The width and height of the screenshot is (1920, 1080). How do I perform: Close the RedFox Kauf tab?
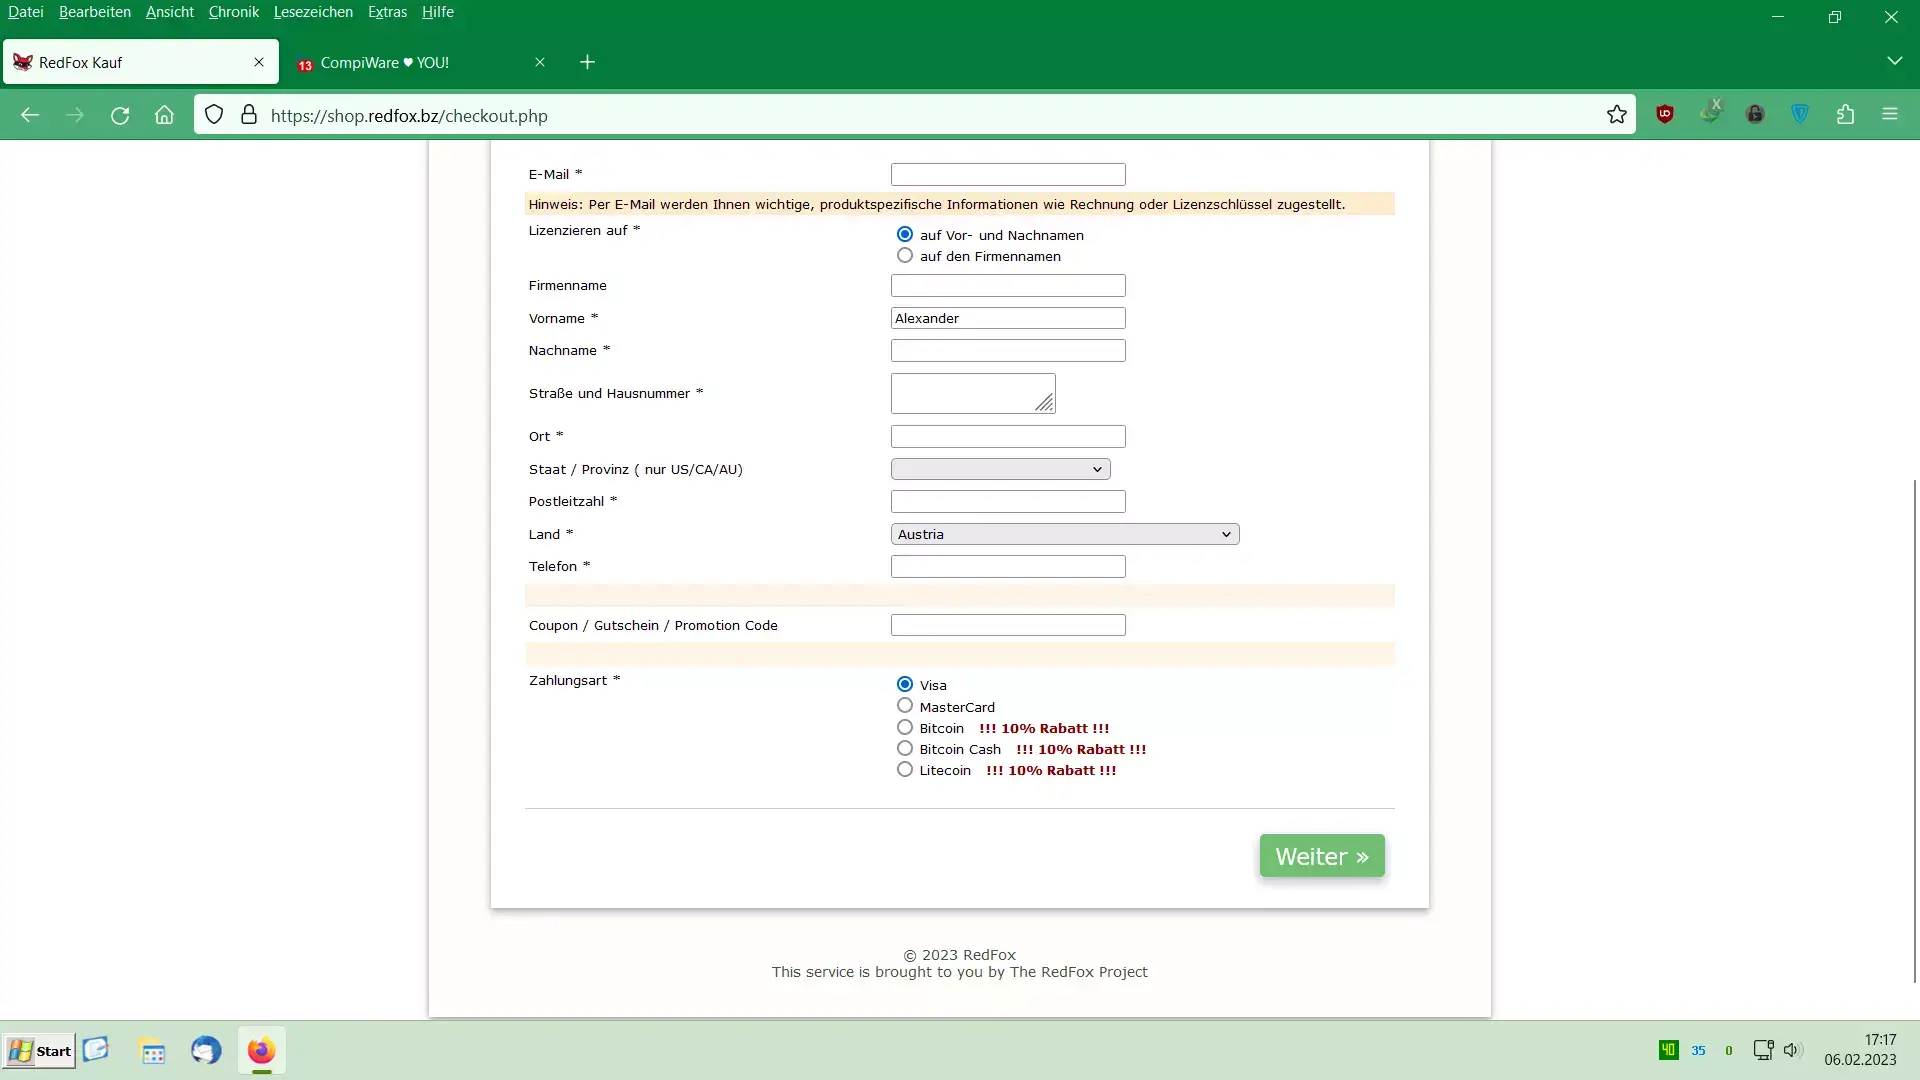[x=259, y=62]
